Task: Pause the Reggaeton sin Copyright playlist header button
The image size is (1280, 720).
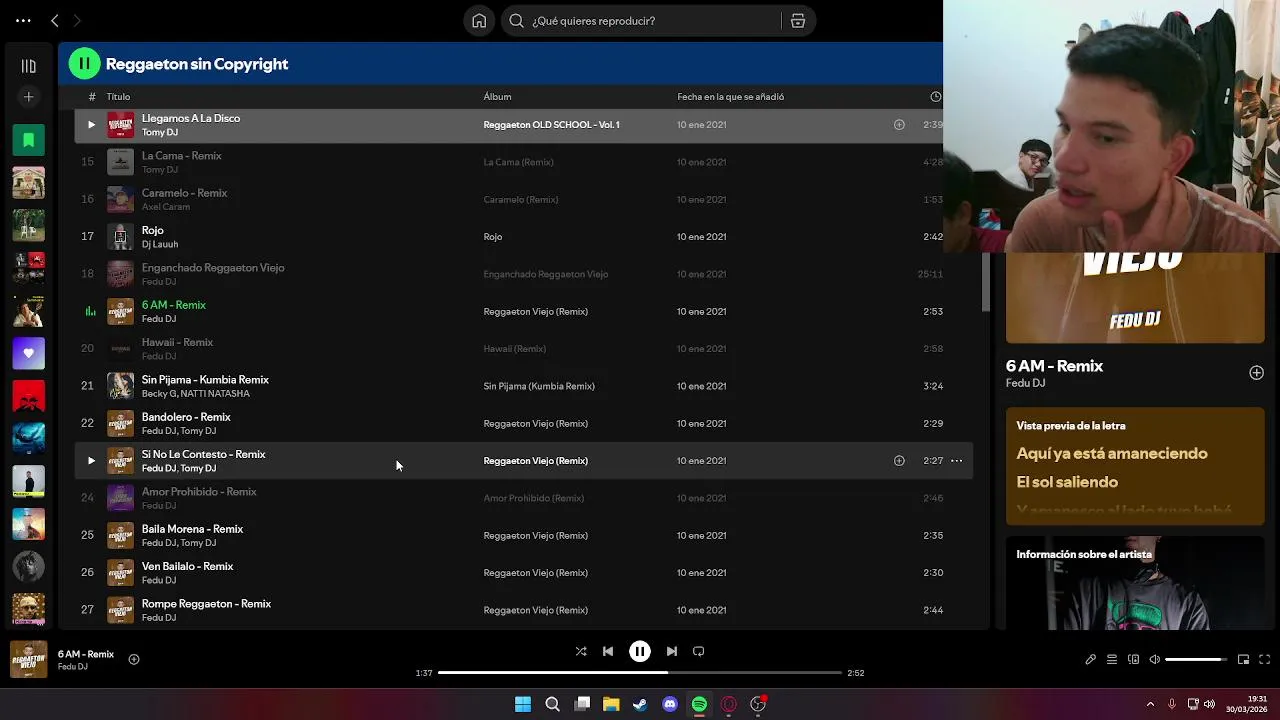Action: (84, 64)
